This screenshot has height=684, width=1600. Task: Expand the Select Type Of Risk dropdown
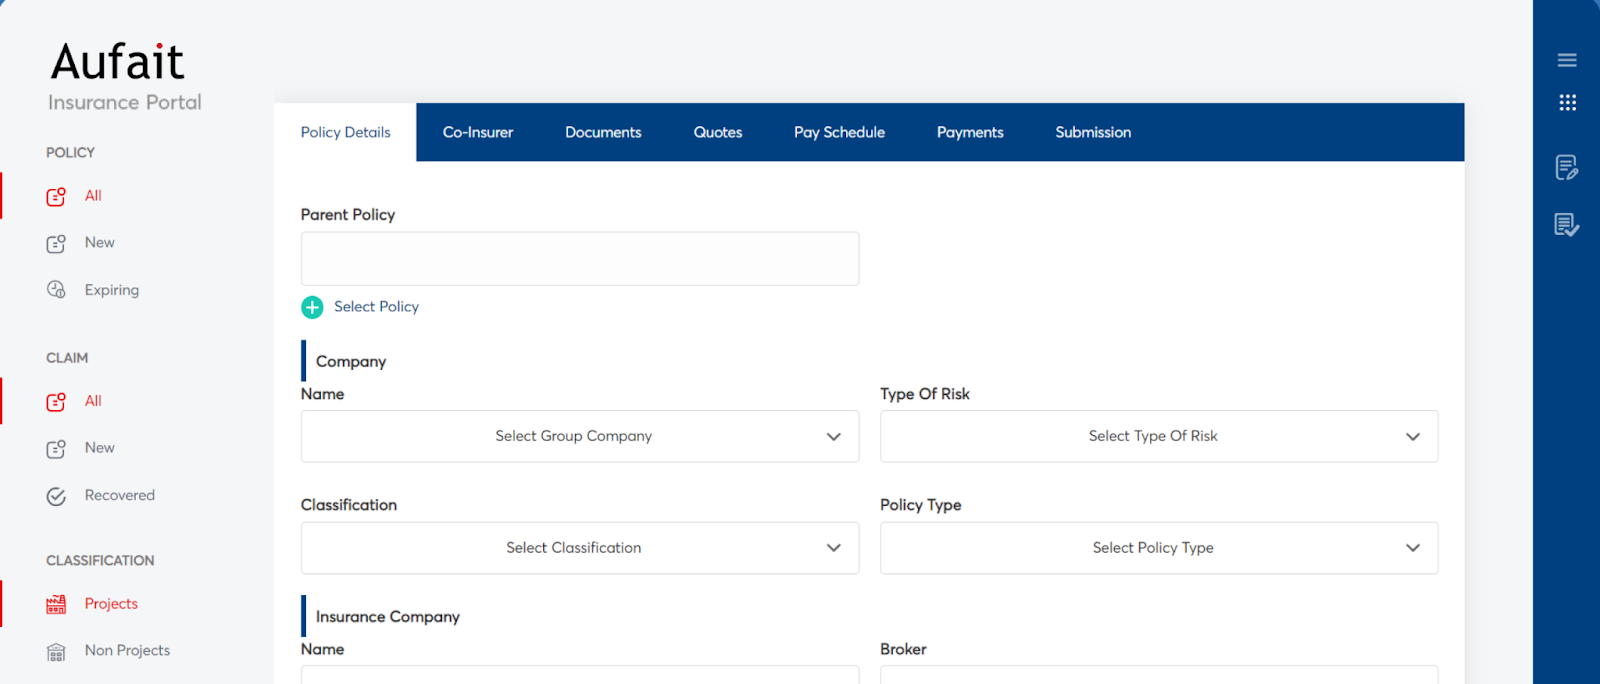click(1159, 436)
